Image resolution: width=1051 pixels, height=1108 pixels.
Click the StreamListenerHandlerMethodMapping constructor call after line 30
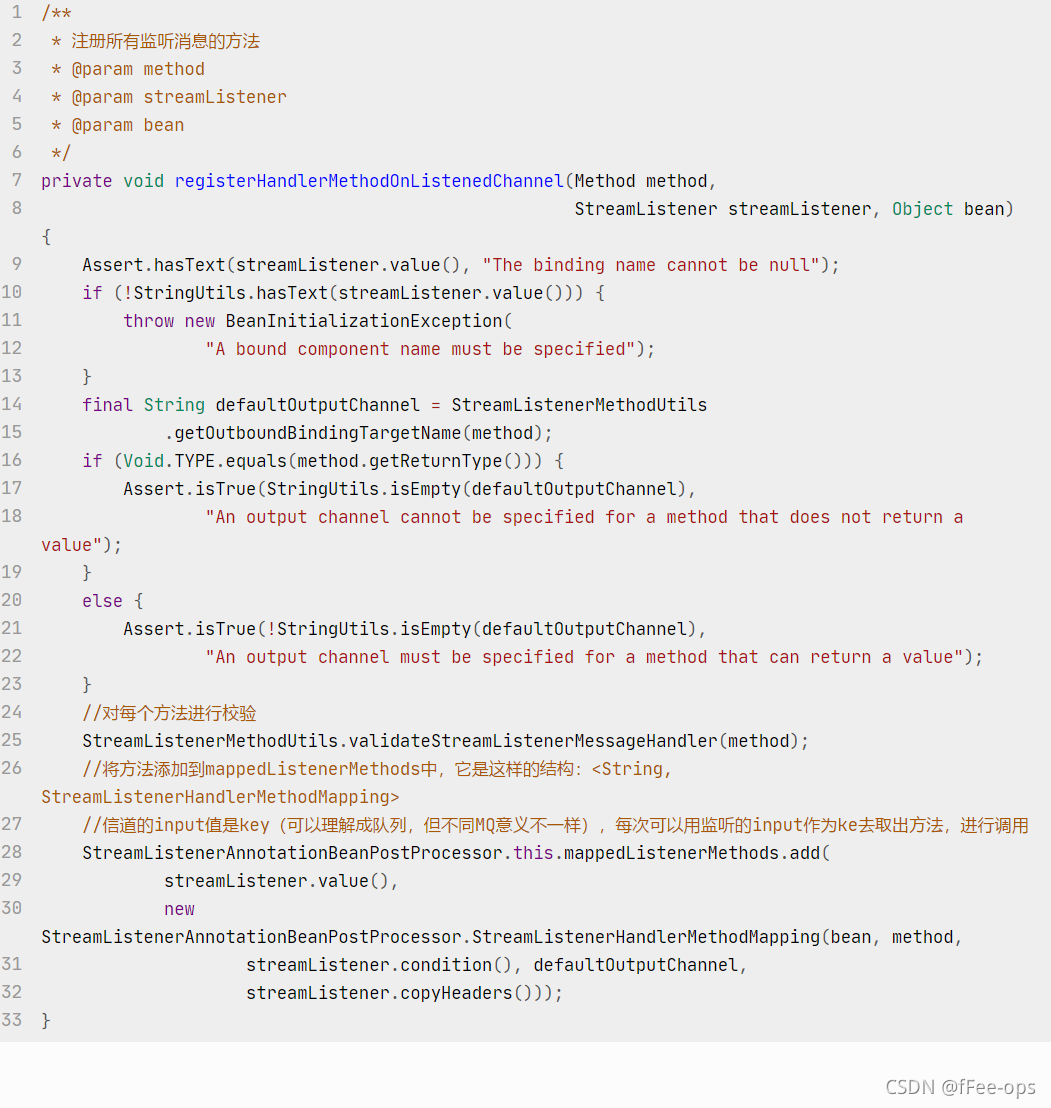(x=645, y=938)
